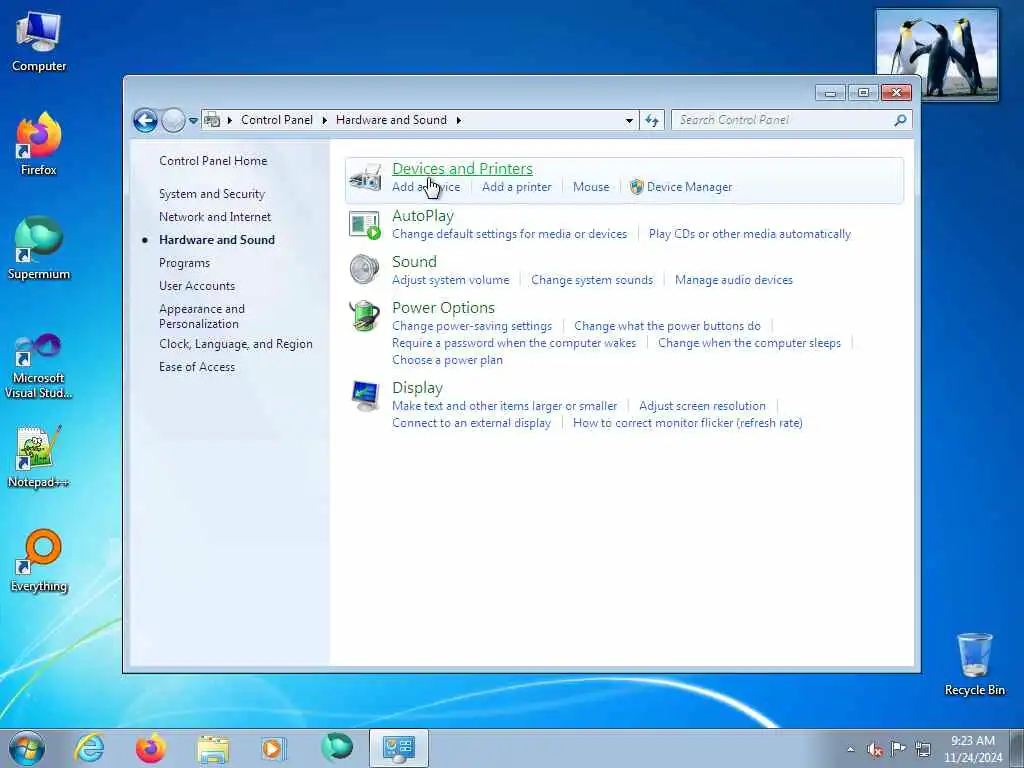Select the Microsoft Visual Studio desktop shortcut

(x=39, y=367)
